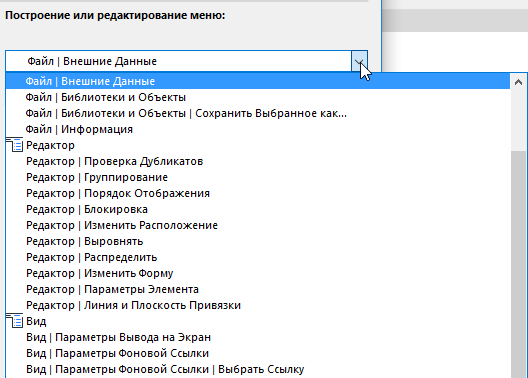Click the dropdown arrow of the menu combo box
528x378 pixels.
click(x=359, y=61)
